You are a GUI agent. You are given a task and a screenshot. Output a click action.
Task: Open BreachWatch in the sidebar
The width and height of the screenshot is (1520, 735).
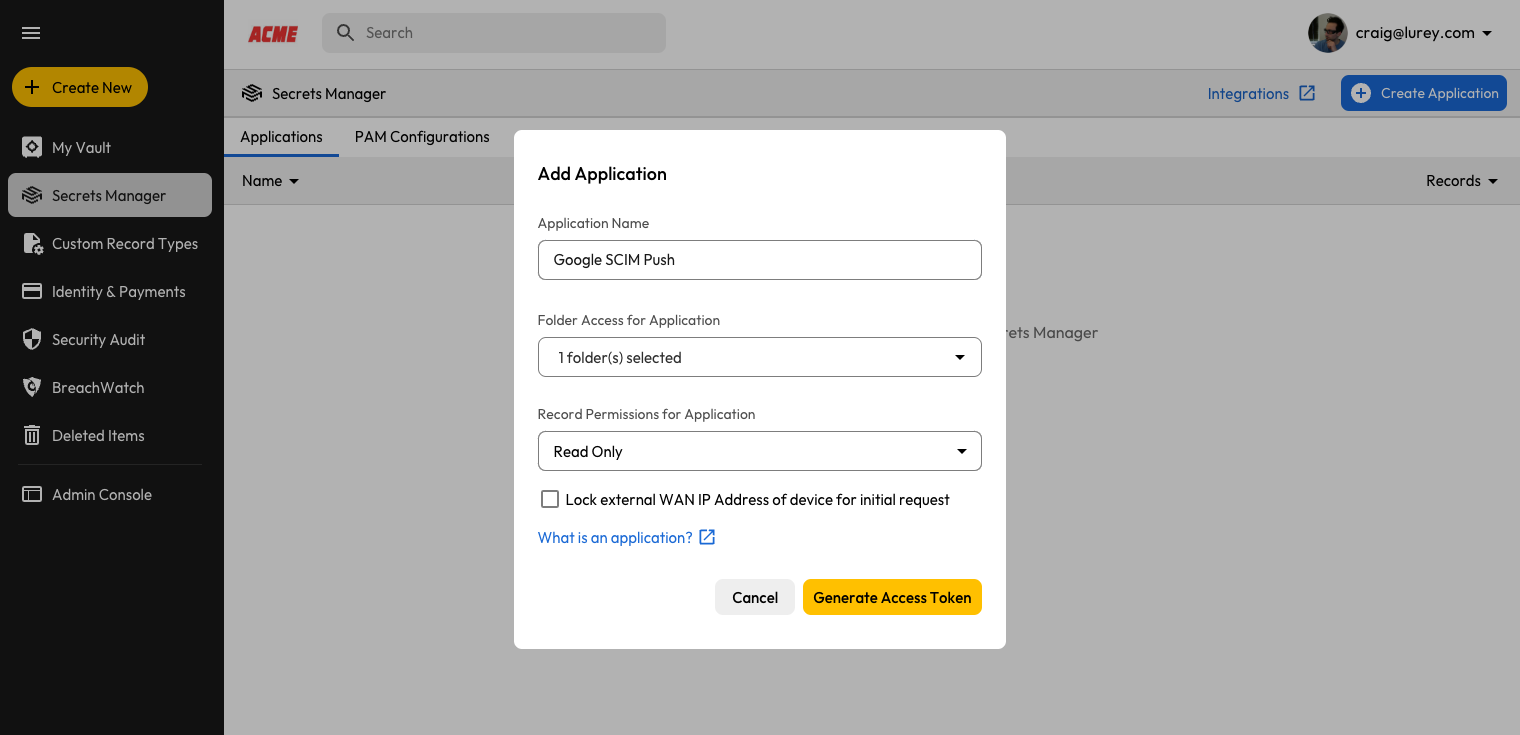[97, 388]
